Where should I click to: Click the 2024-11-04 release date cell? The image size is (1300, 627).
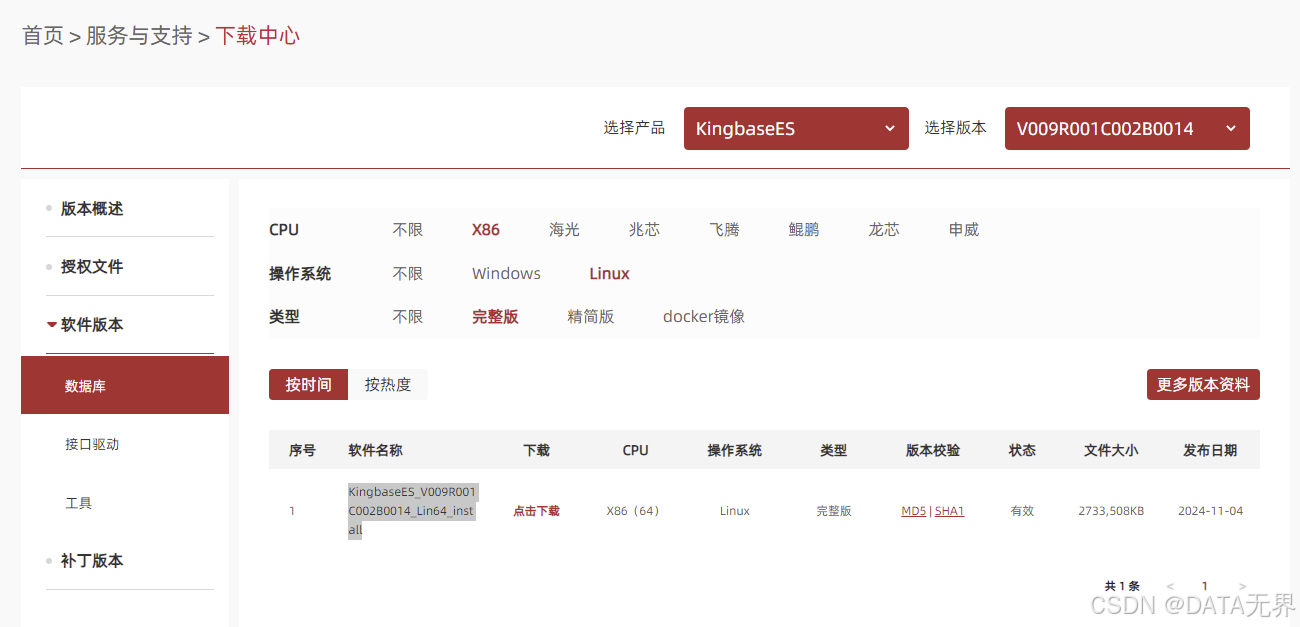coord(1210,511)
